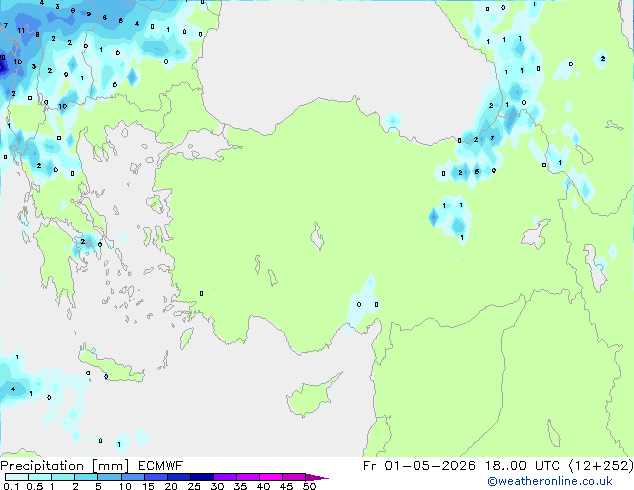Pick the 35–40 mm legend swatch
Image resolution: width=634 pixels, height=490 pixels.
point(248,477)
